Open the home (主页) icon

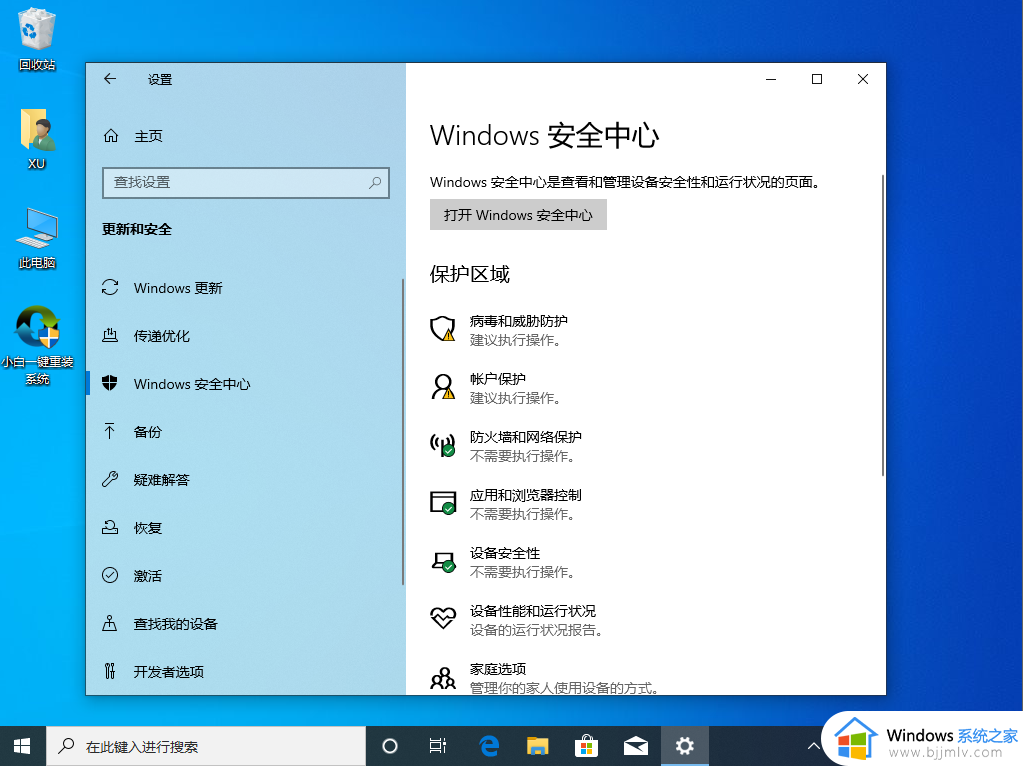[x=111, y=136]
